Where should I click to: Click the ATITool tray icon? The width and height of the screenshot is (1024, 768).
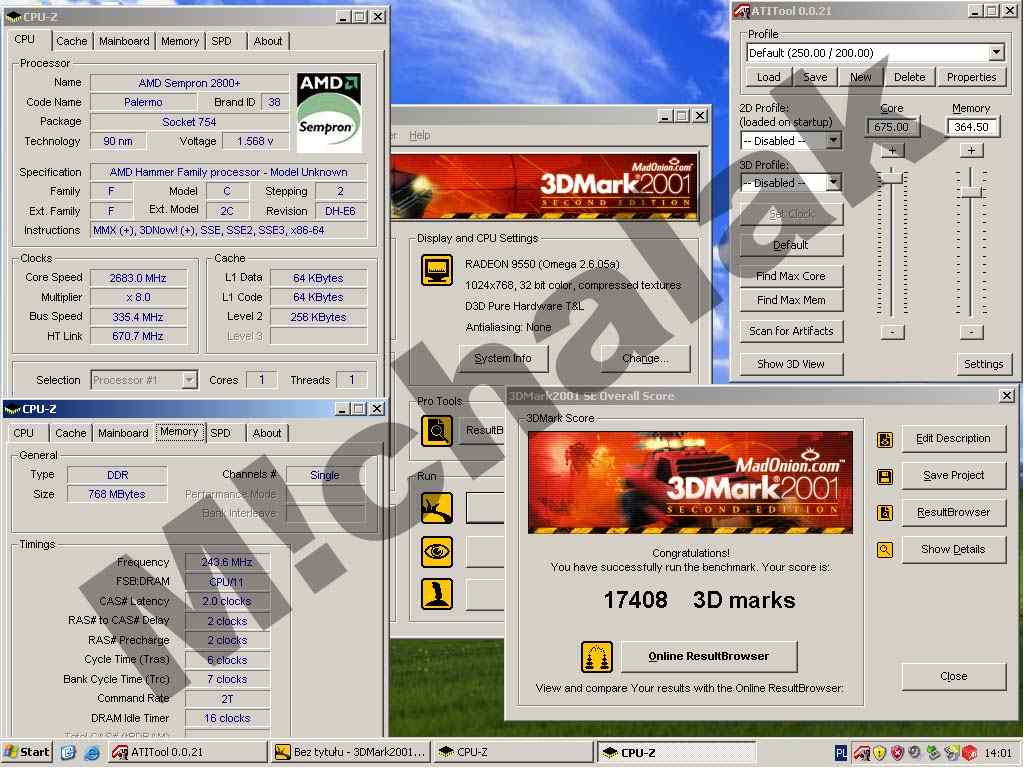pyautogui.click(x=861, y=753)
